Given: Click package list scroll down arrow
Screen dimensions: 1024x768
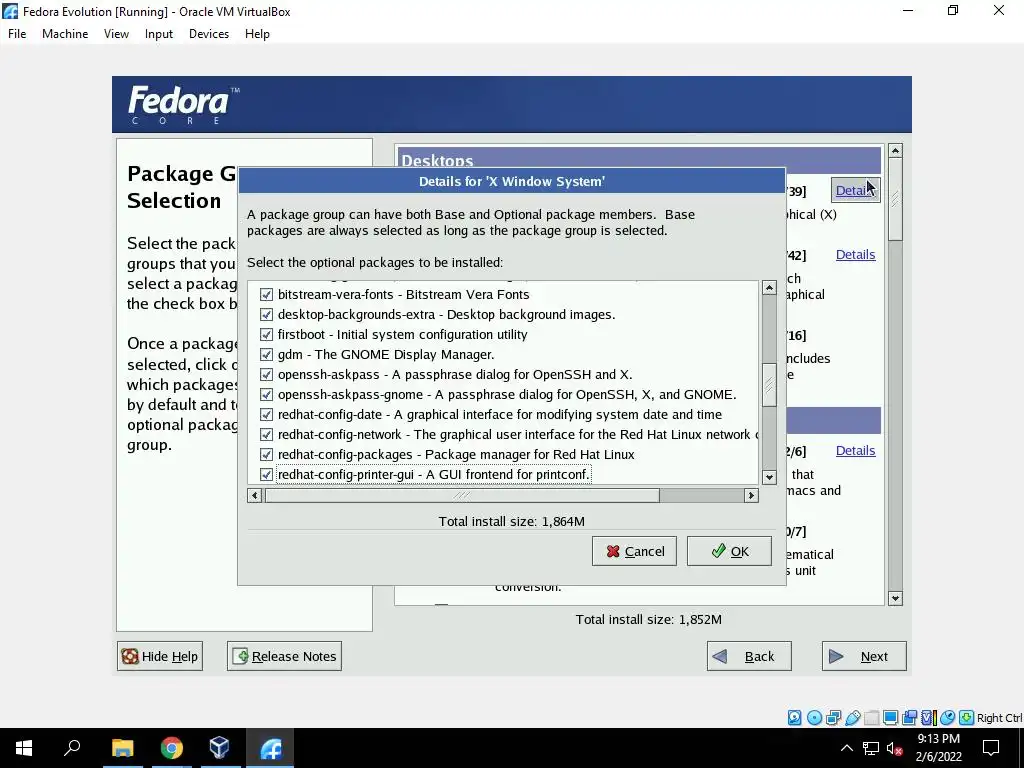Looking at the screenshot, I should pos(769,477).
